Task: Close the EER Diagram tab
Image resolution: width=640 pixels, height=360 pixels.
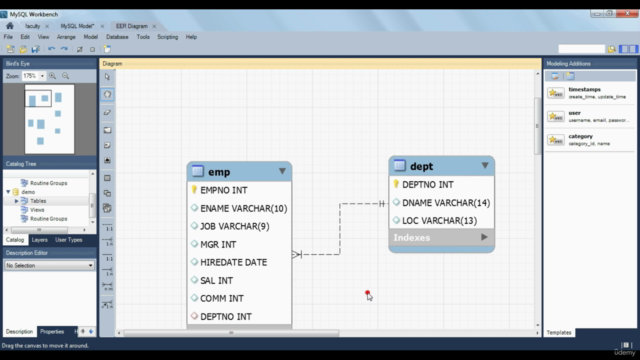Action: coord(154,26)
